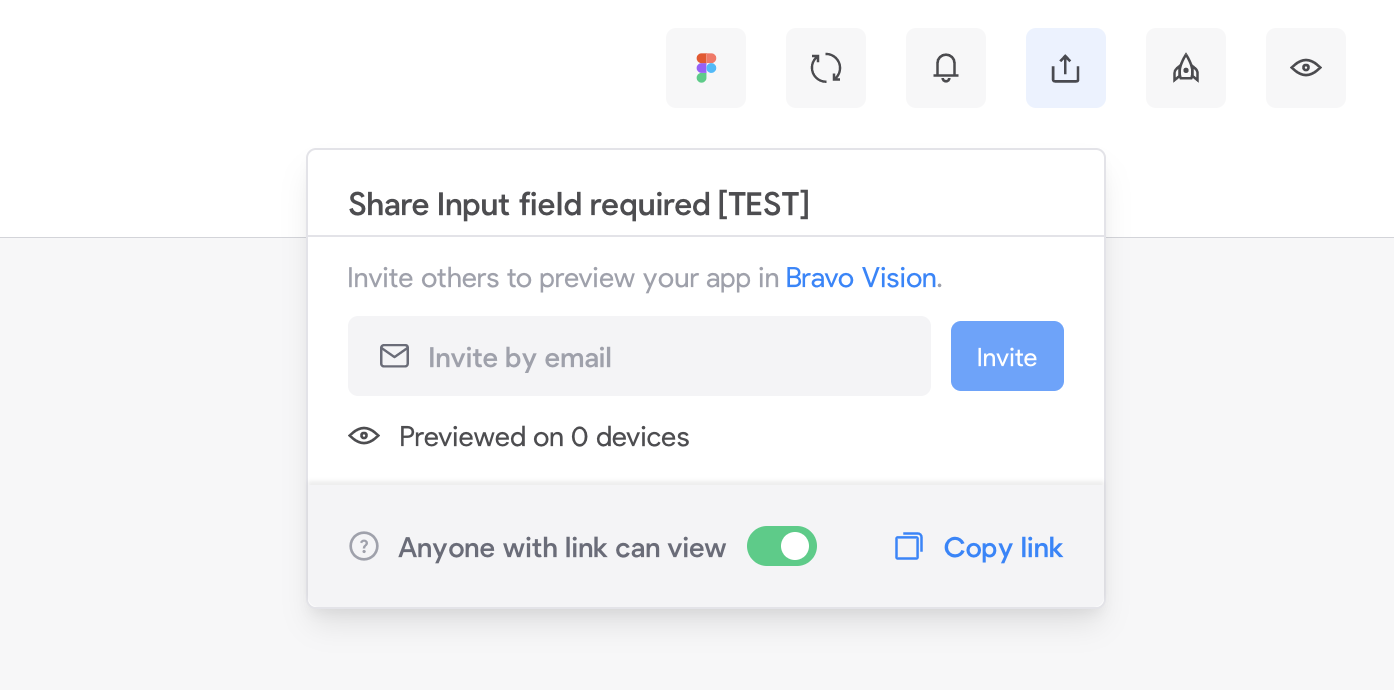Click the Share Input field required [TEST] title
Viewport: 1394px width, 690px height.
(579, 204)
